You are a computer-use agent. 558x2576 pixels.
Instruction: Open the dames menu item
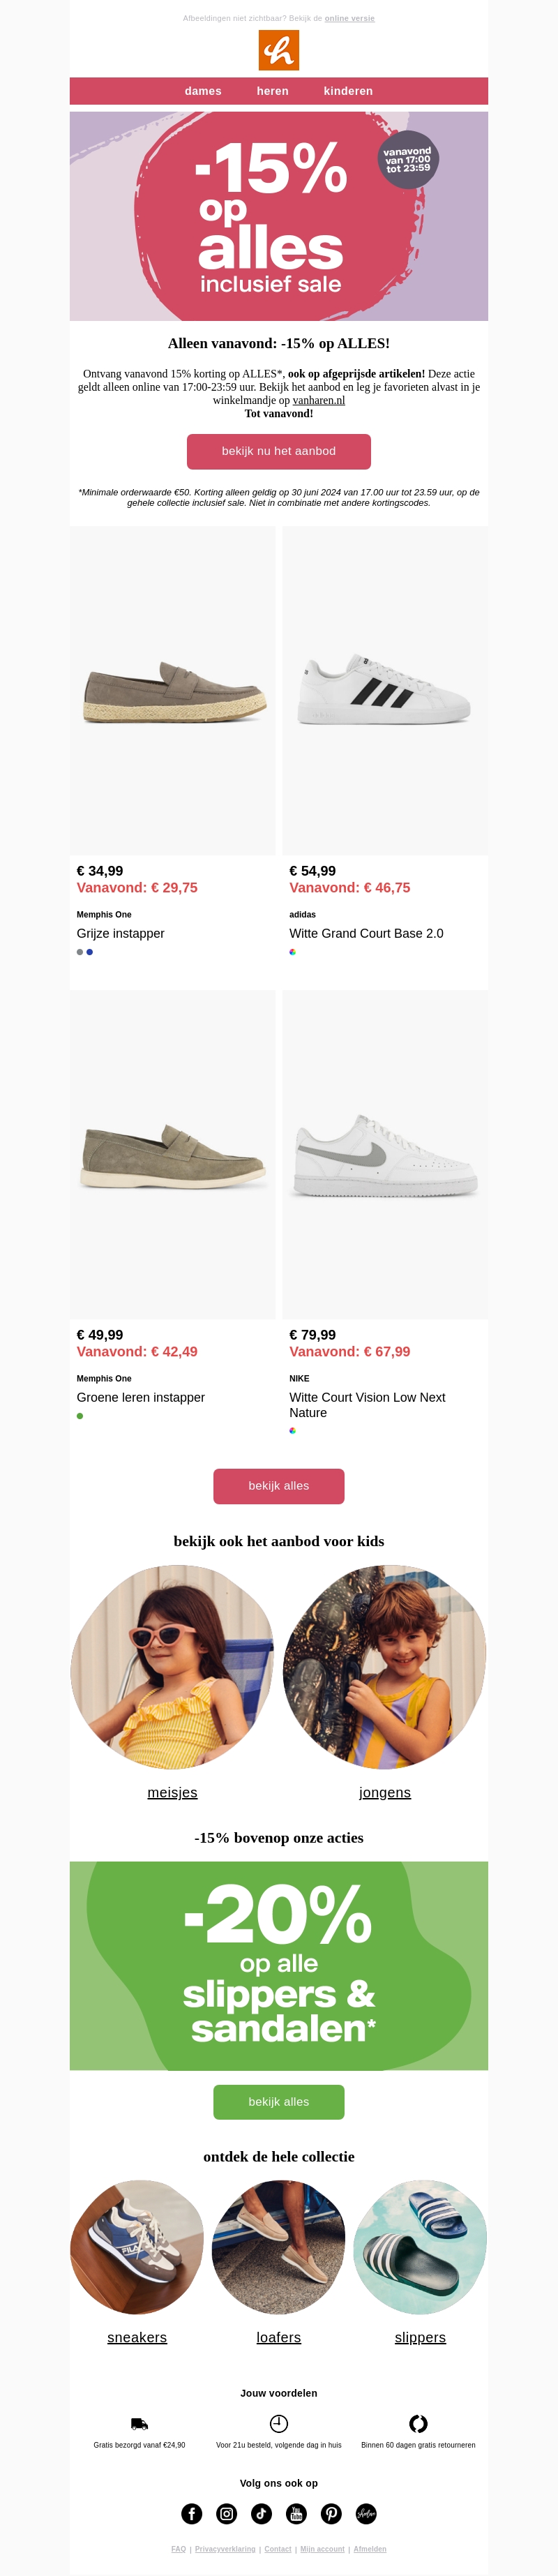click(x=203, y=91)
